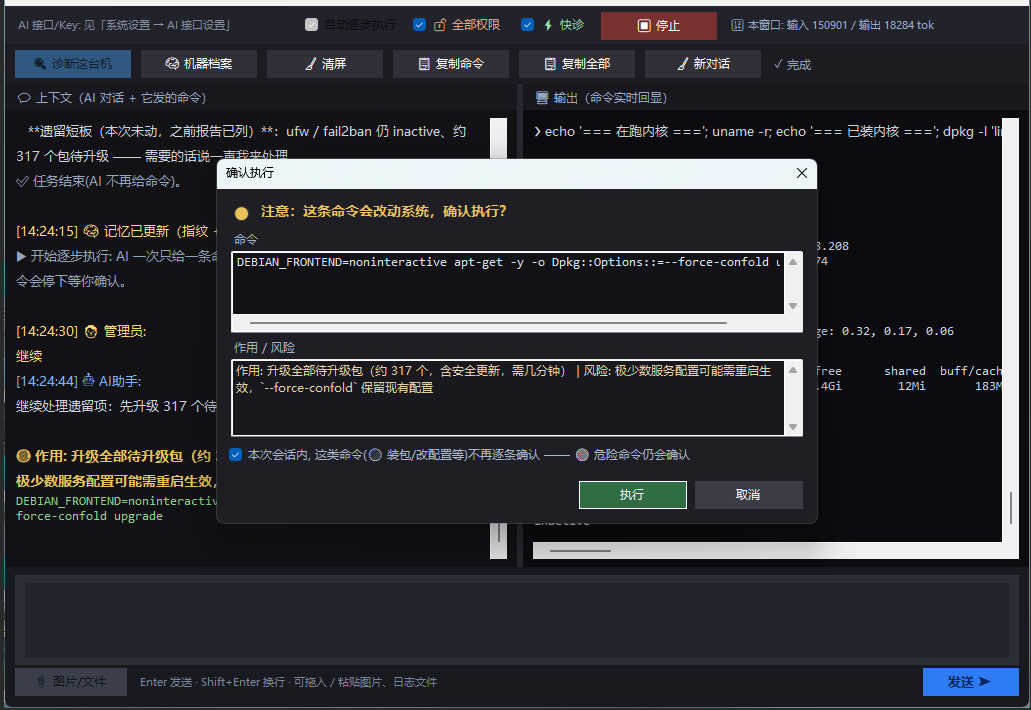This screenshot has height=710, width=1031.
Task: Click the message input text area
Action: pyautogui.click(x=517, y=620)
